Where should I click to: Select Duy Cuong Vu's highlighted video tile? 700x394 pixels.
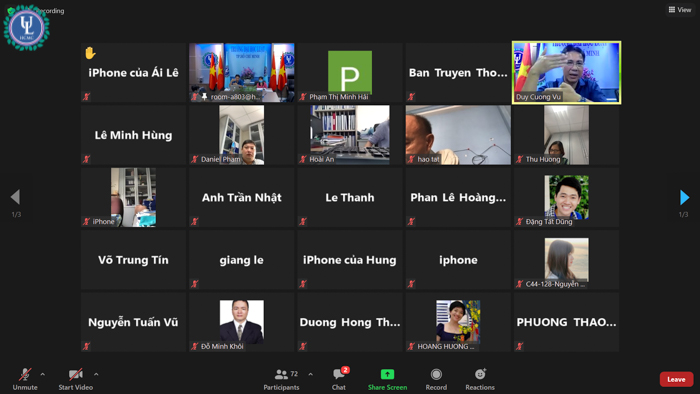567,73
